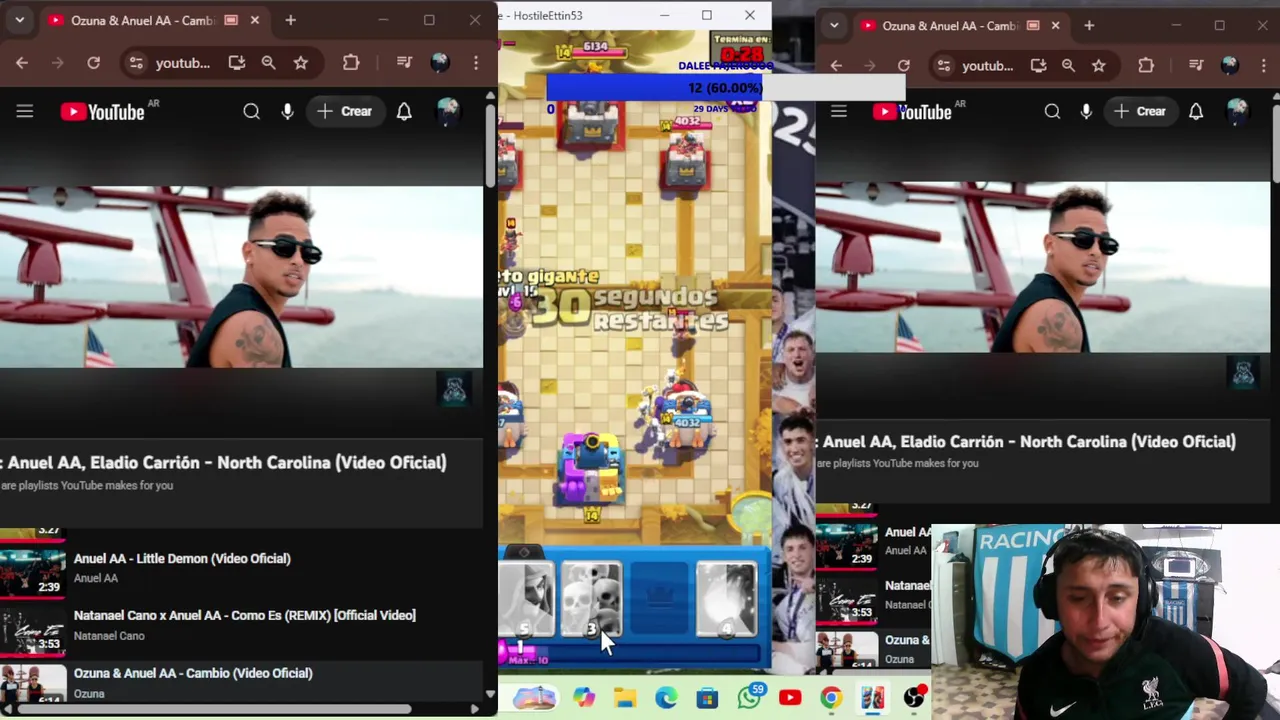Go back in left Chrome window
1280x720 pixels.
point(22,63)
